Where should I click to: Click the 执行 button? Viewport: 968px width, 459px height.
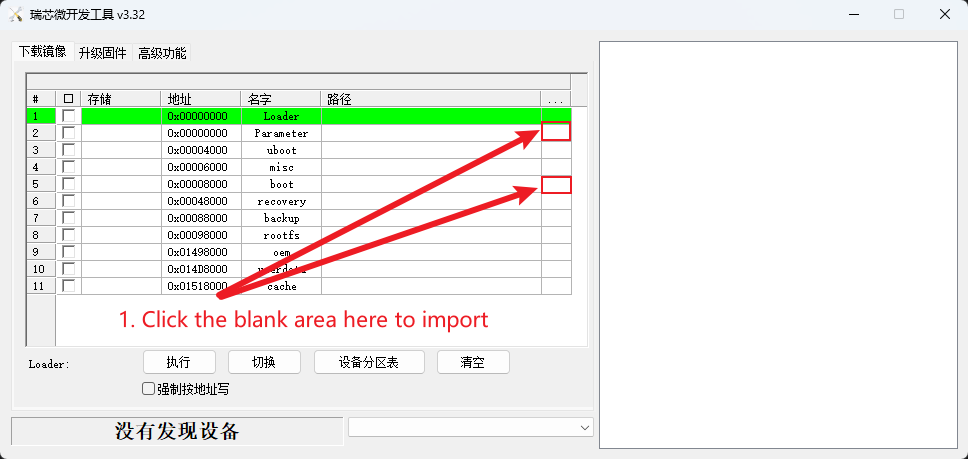179,362
